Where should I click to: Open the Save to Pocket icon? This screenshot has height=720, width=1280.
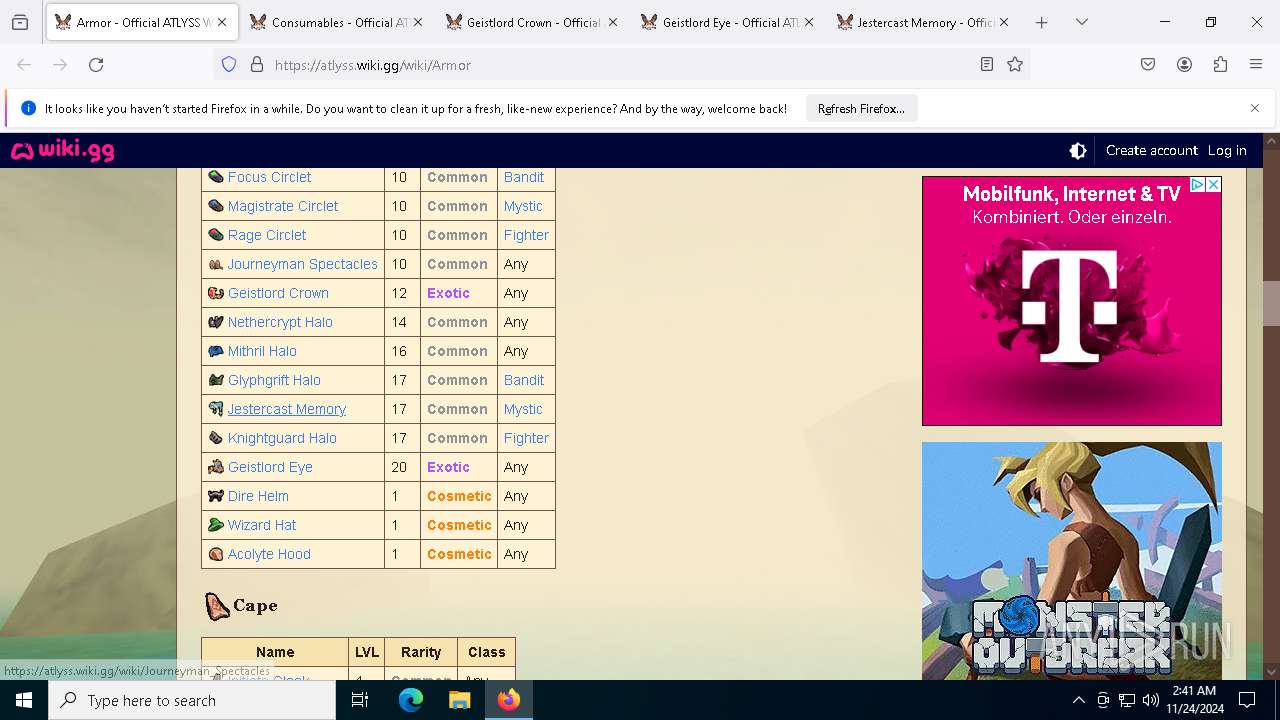[1148, 65]
